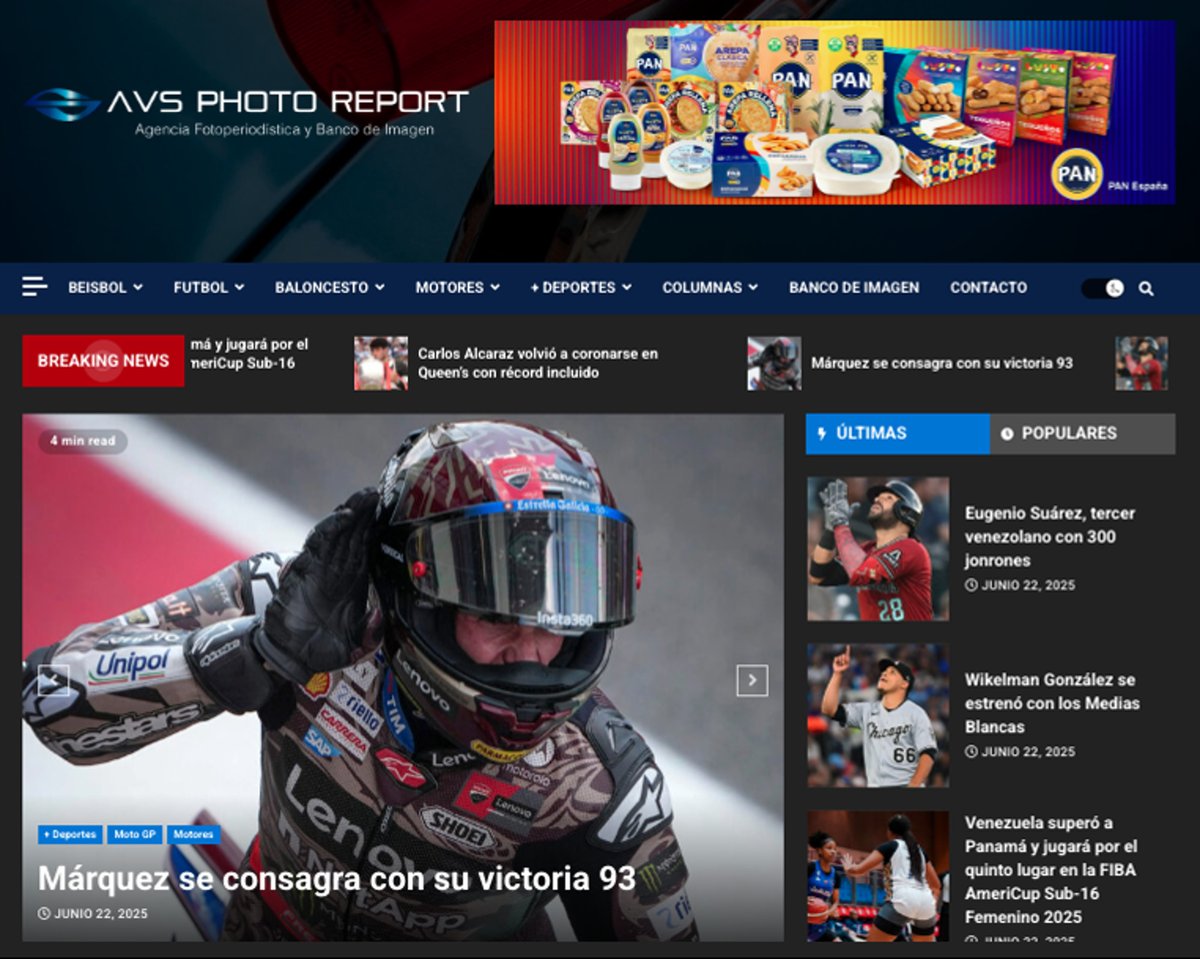
Task: Open ticker story AmeriCup Sub-16
Action: 249,354
